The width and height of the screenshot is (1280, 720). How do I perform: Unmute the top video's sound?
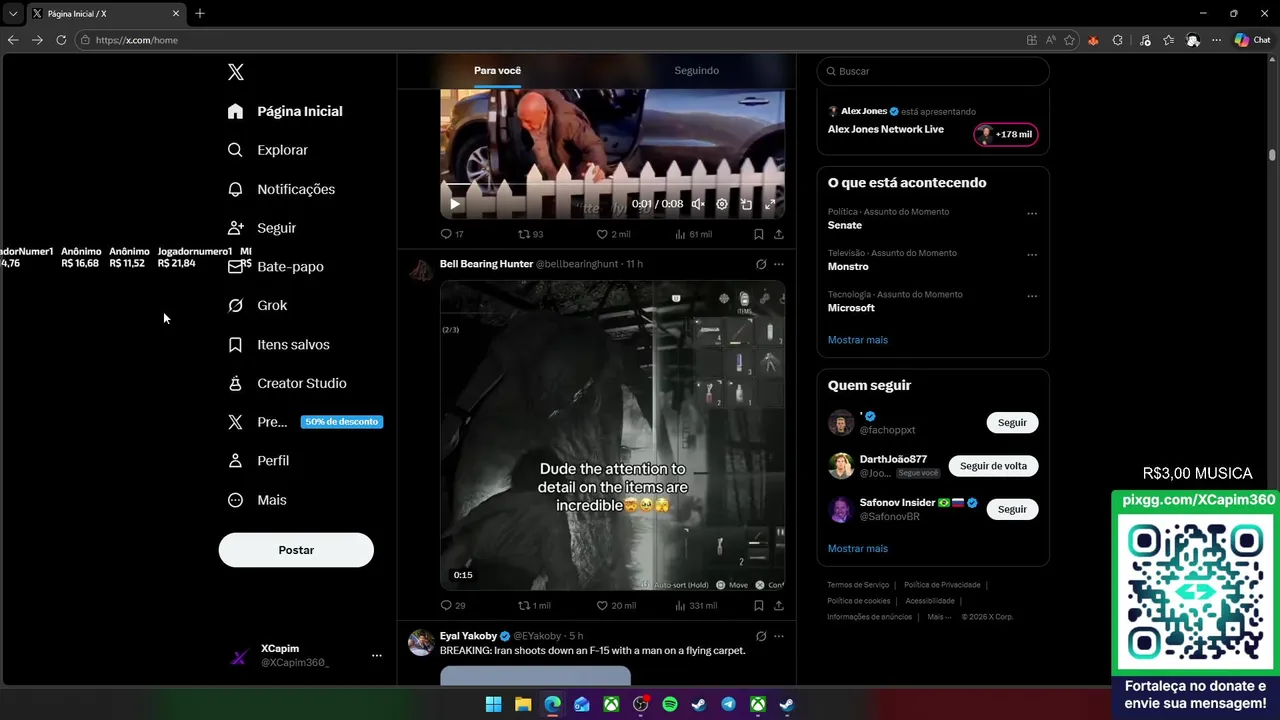click(698, 204)
